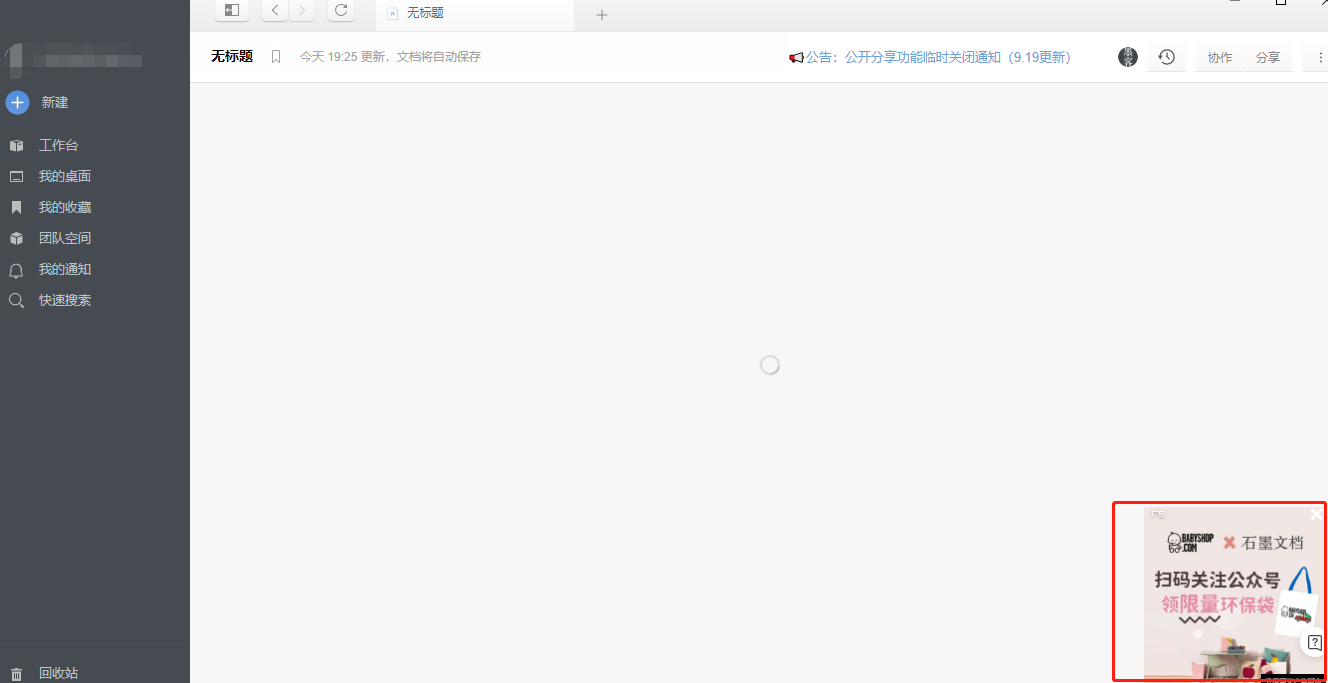Toggle the sidebar collapse icon
1328x683 pixels.
(231, 10)
